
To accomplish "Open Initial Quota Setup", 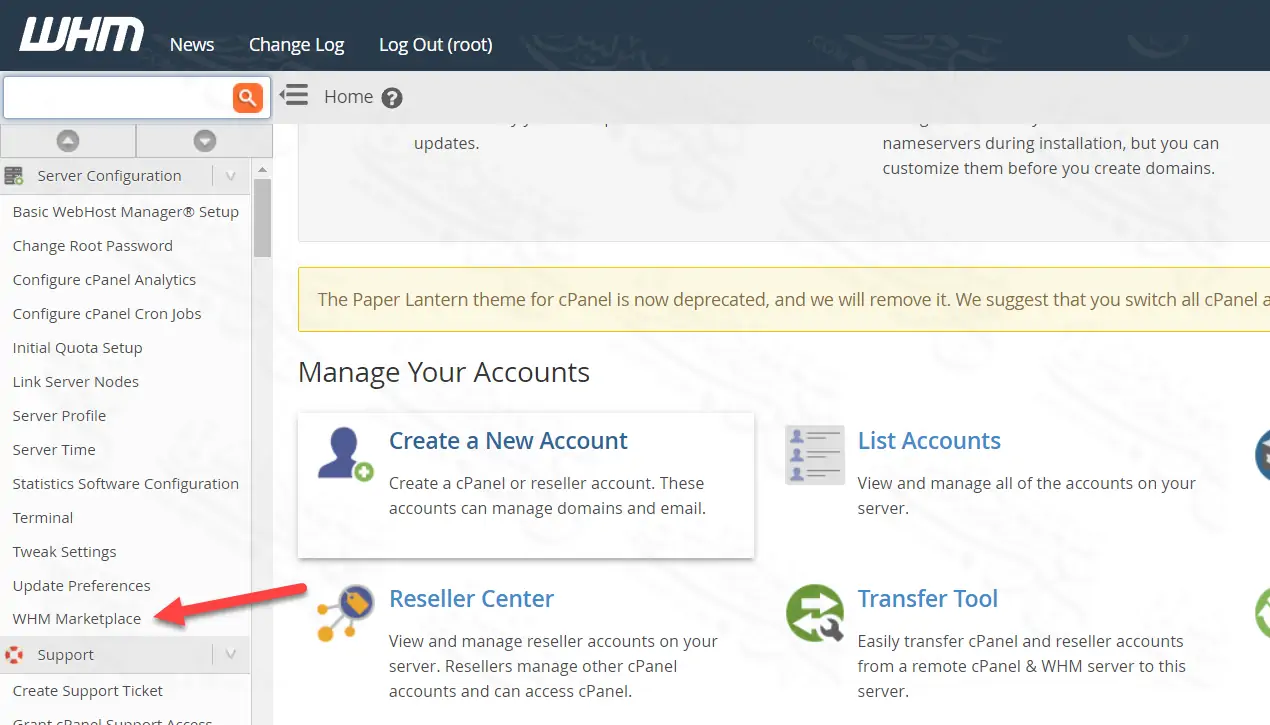I will (x=77, y=348).
